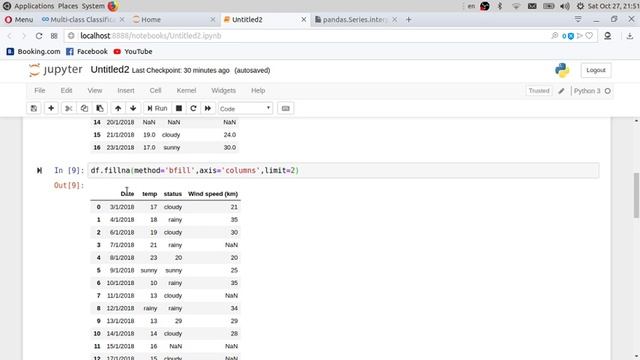This screenshot has width=640, height=360.
Task: Click the Jupyter logo
Action: point(56,70)
